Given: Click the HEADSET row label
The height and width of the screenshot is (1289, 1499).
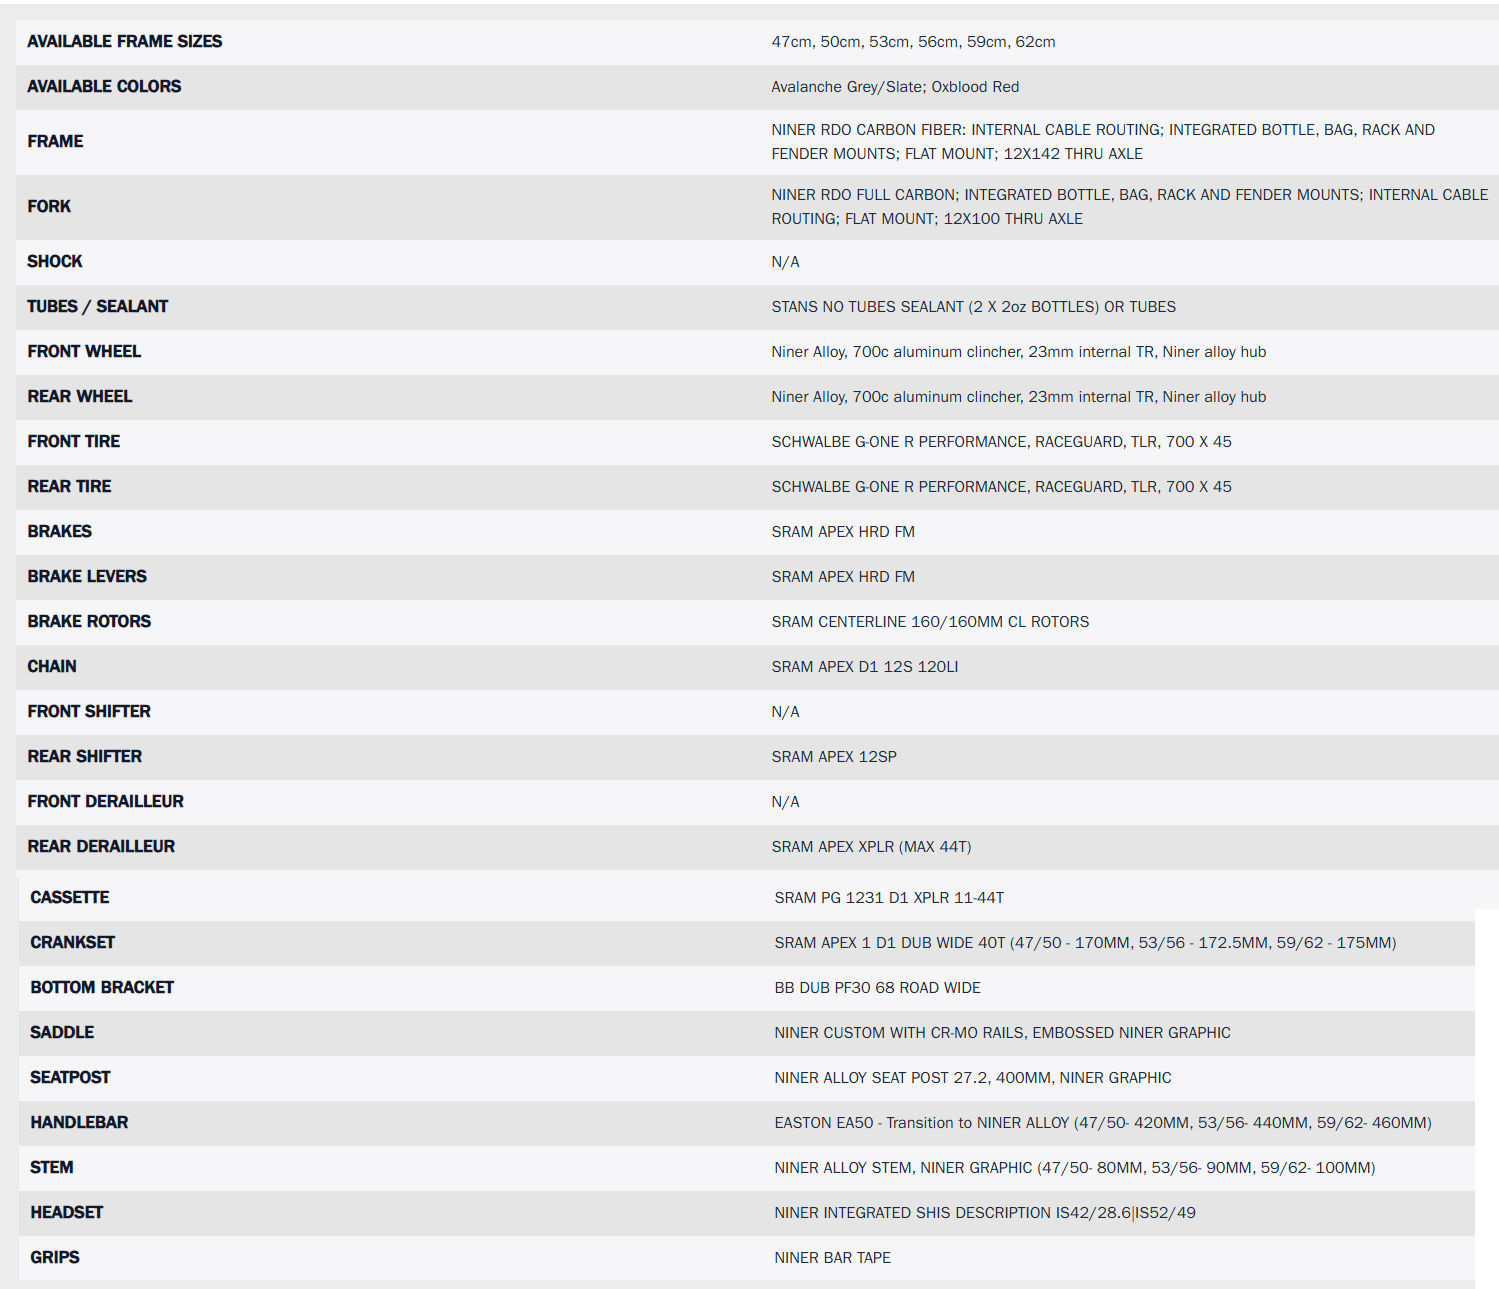Looking at the screenshot, I should [x=66, y=1212].
